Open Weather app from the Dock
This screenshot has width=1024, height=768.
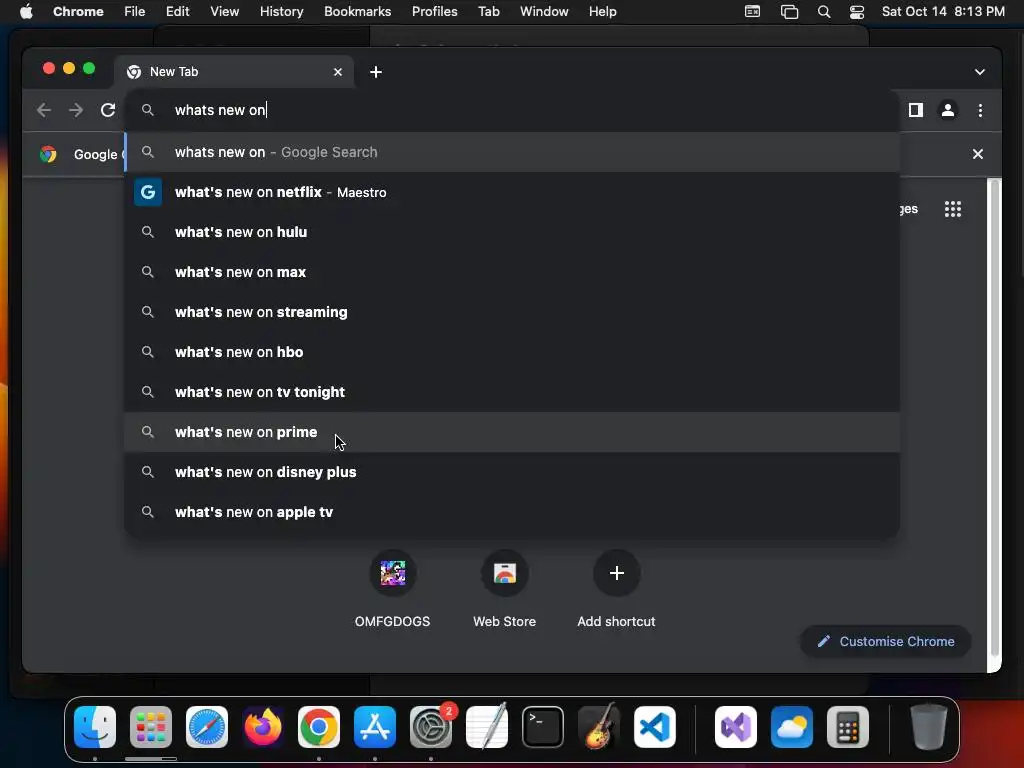pyautogui.click(x=792, y=726)
